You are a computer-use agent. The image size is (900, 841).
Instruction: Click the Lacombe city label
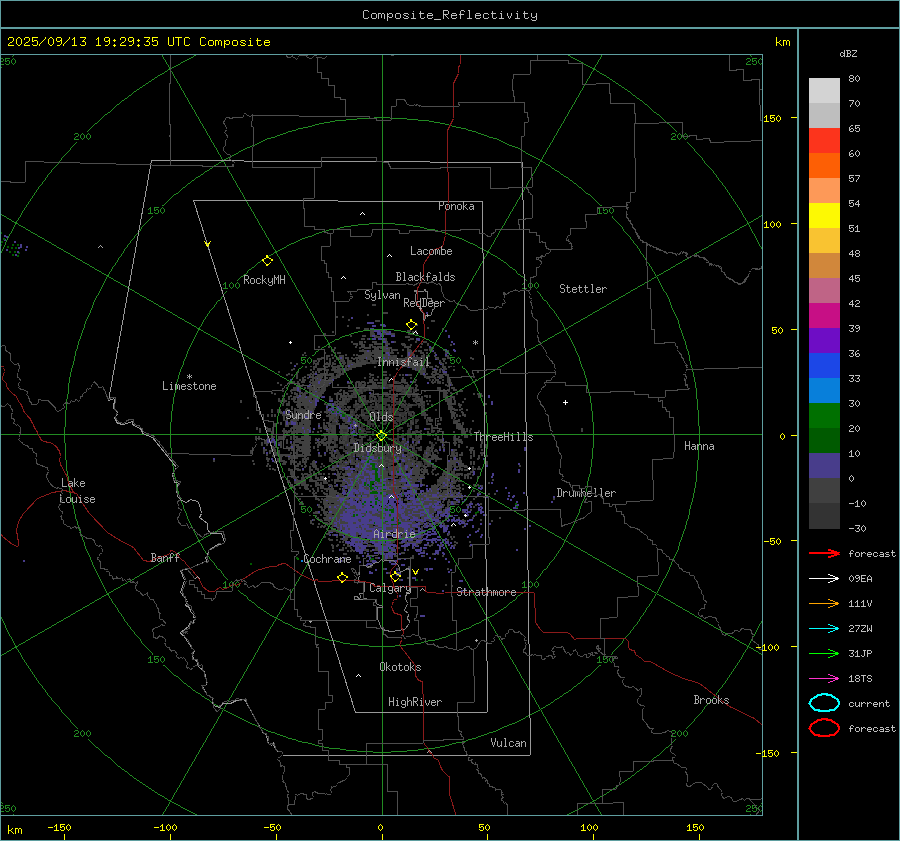pyautogui.click(x=431, y=251)
